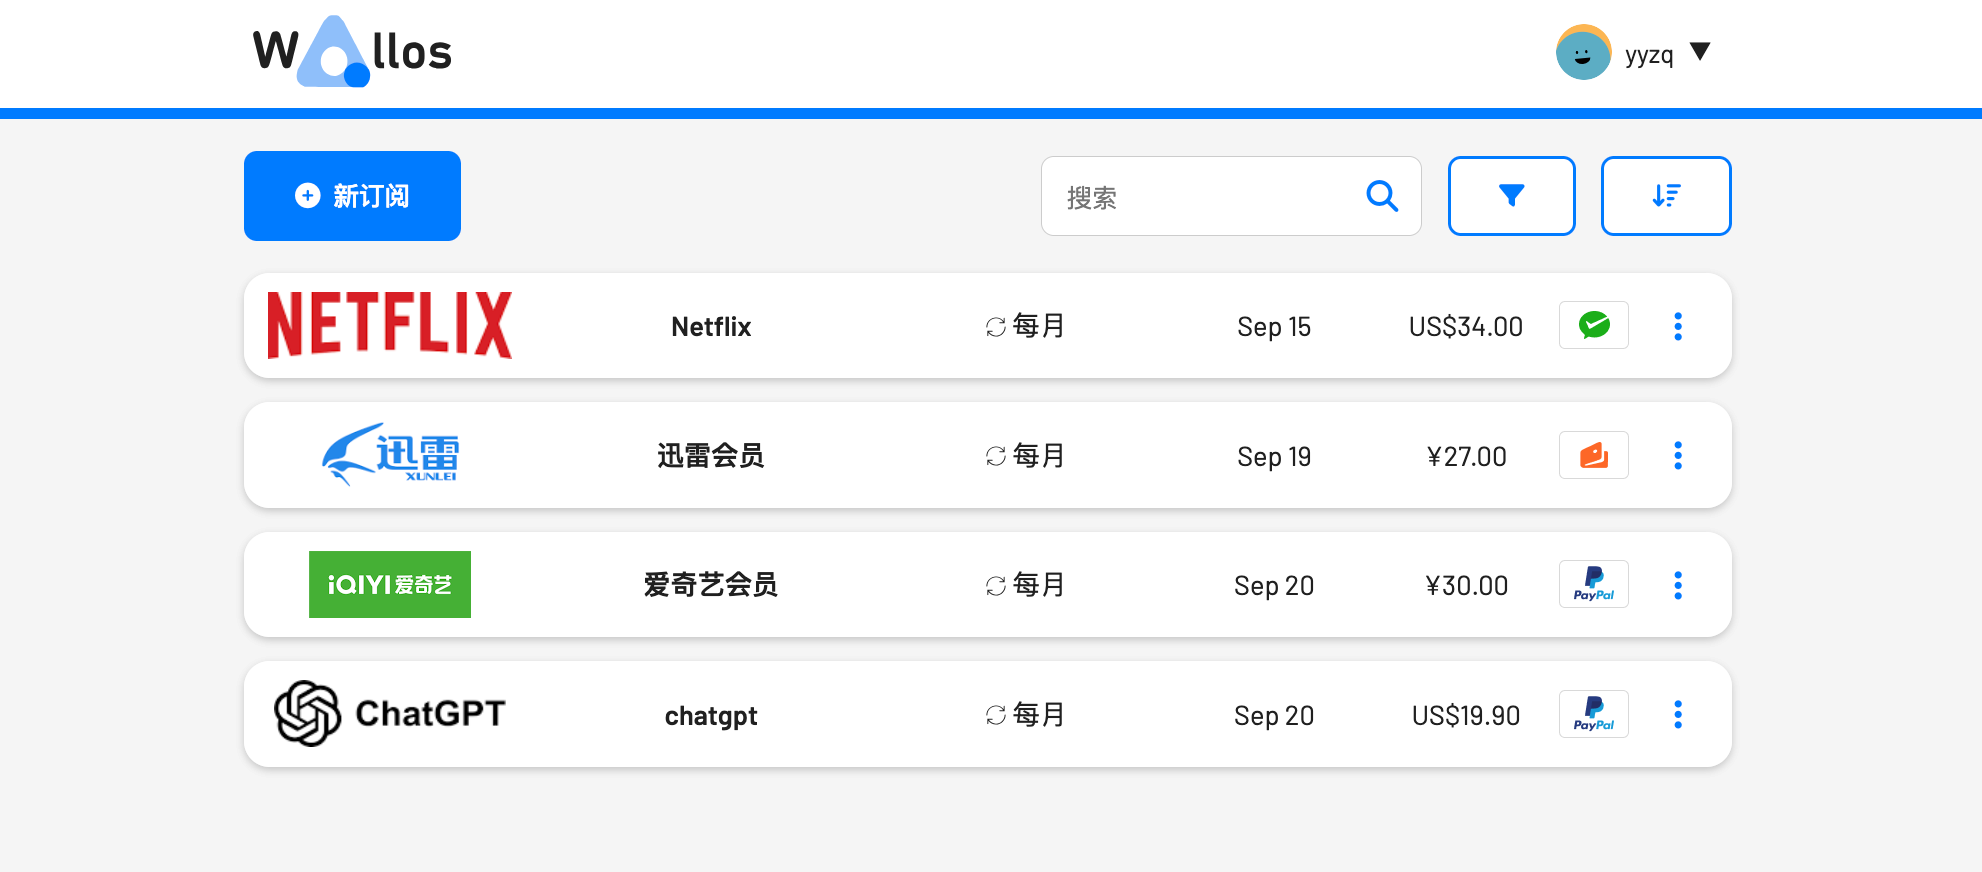Focus the 搜索 search input field

1200,197
